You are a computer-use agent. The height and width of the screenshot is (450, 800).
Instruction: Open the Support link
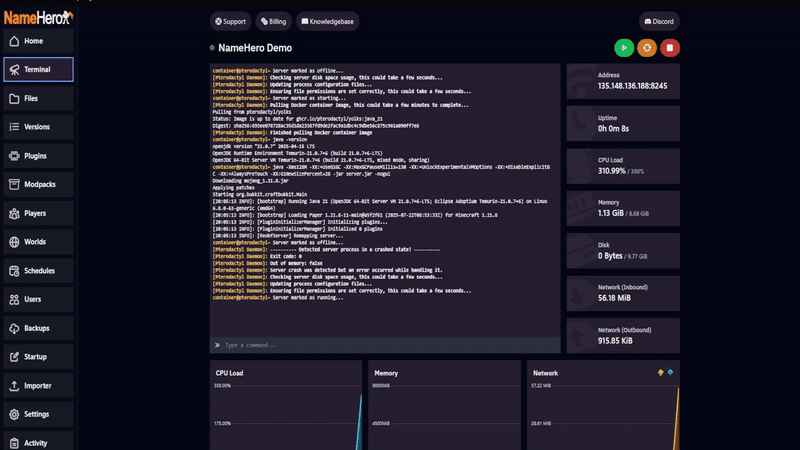point(231,21)
